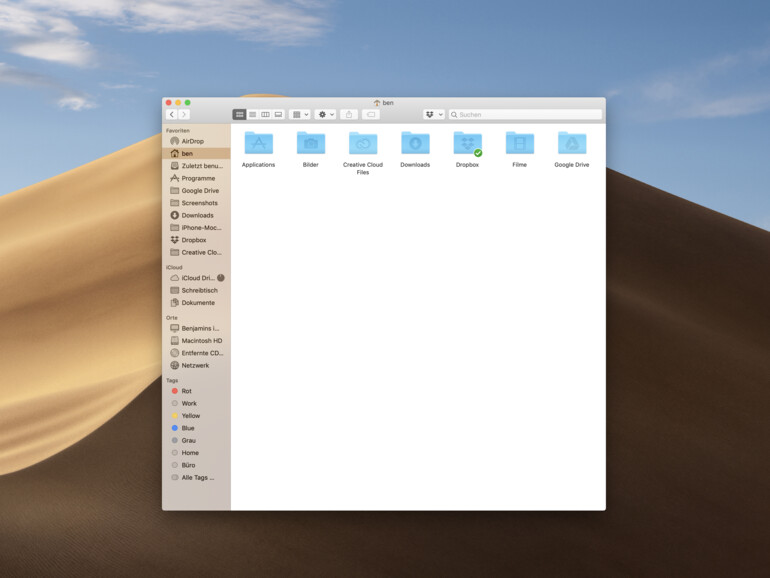Go back with the left chevron button
Viewport: 770px width, 578px height.
pyautogui.click(x=172, y=114)
